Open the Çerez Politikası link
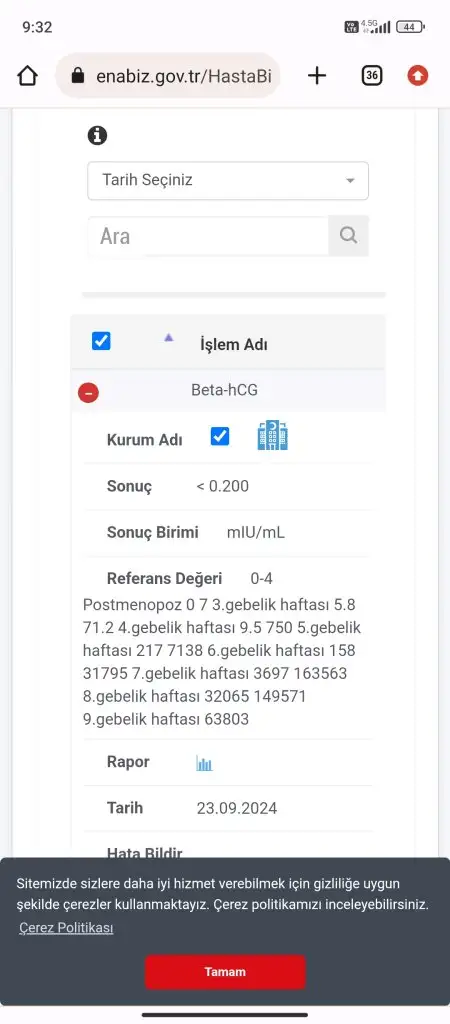 66,928
